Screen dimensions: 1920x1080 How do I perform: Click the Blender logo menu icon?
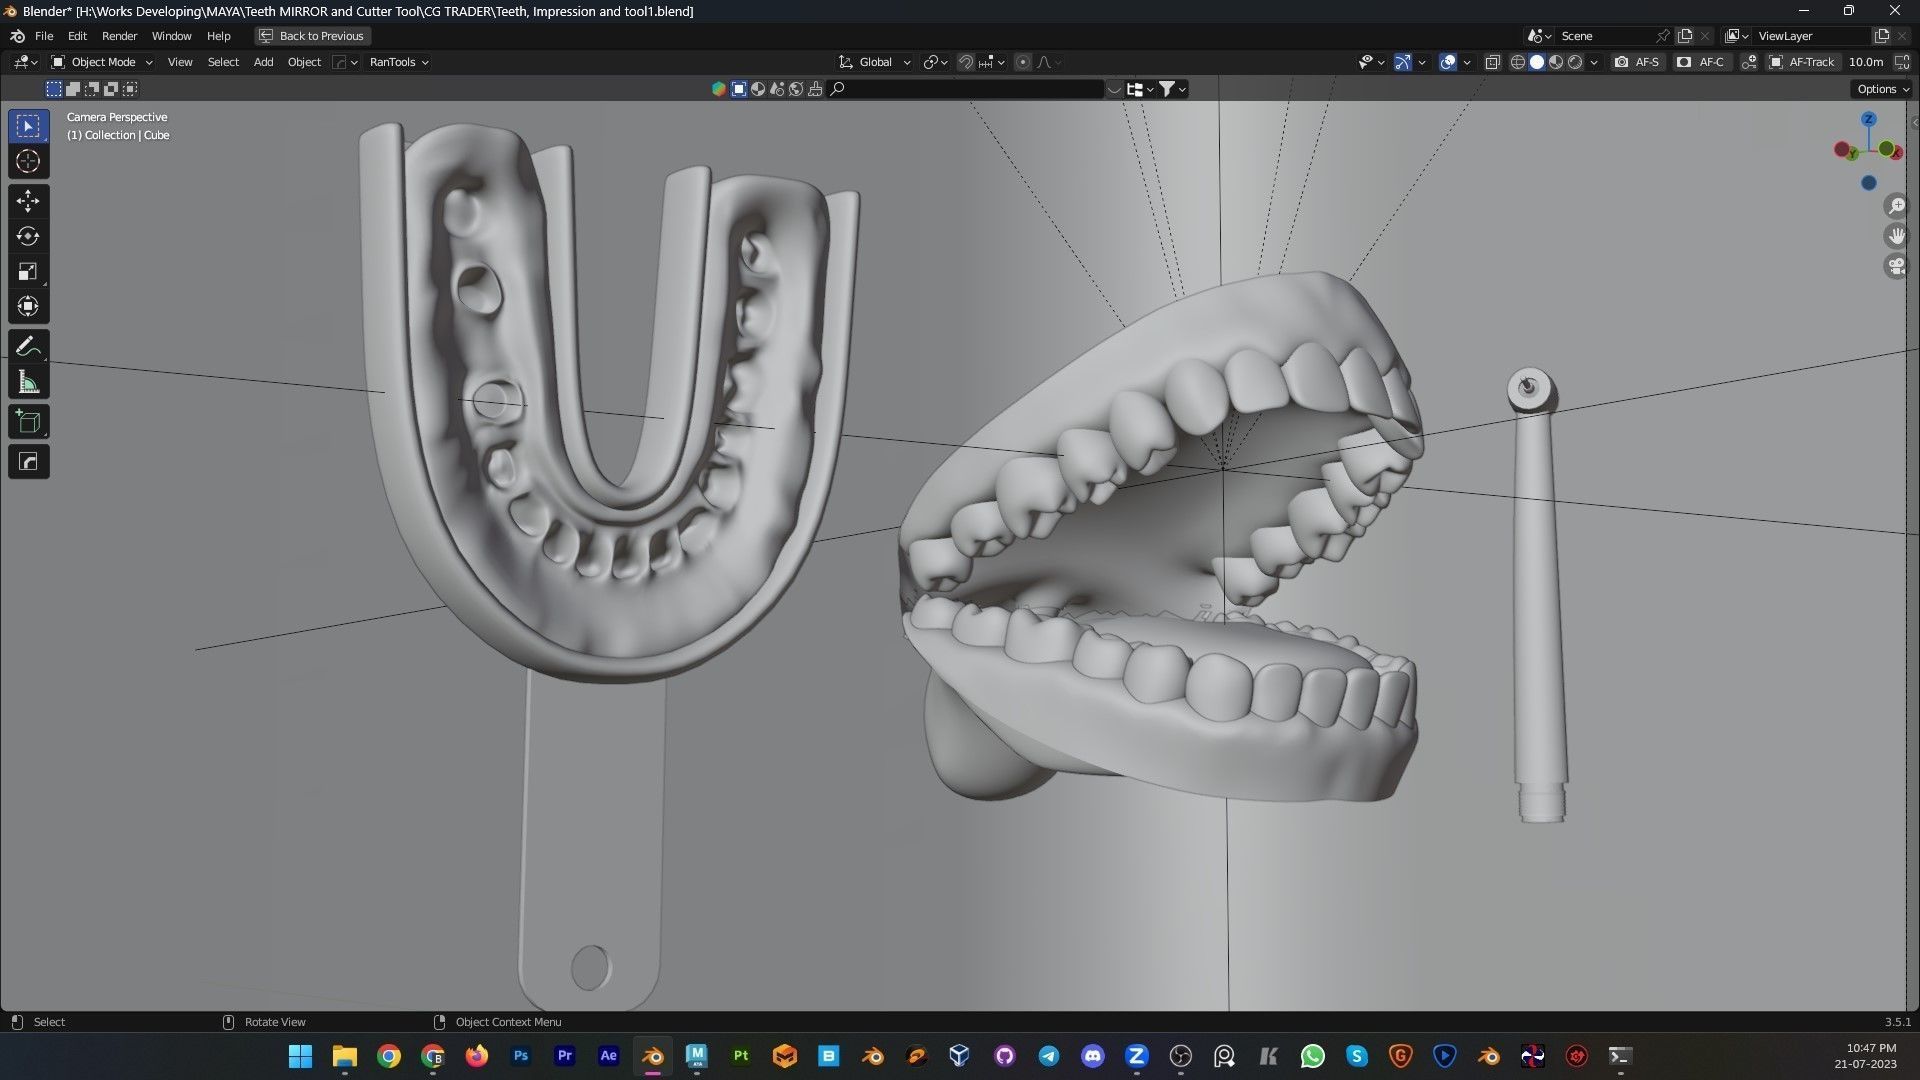[17, 36]
